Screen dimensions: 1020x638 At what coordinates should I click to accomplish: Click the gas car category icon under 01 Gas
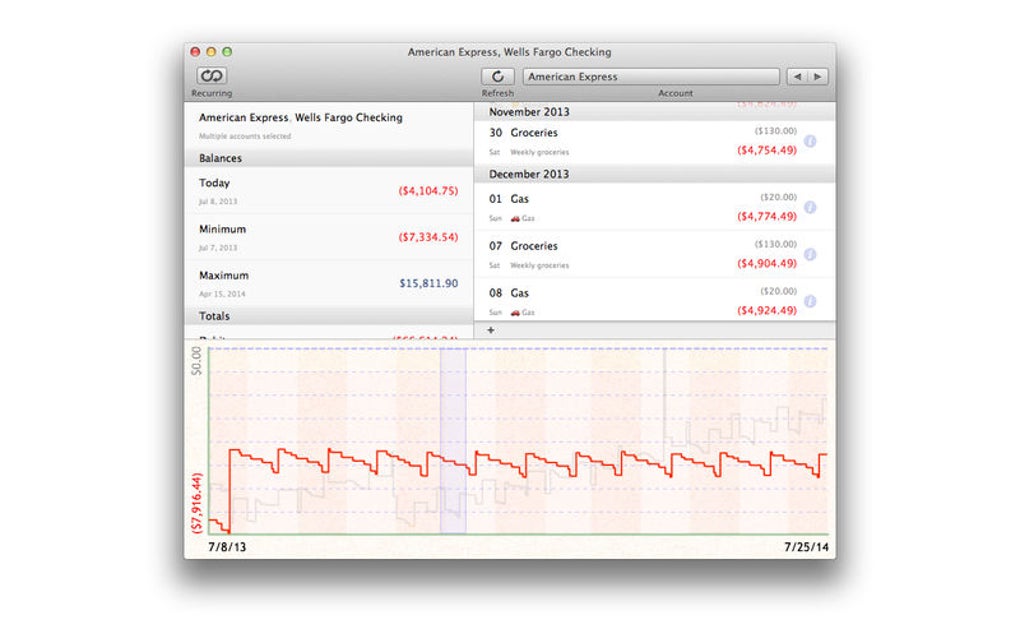515,219
